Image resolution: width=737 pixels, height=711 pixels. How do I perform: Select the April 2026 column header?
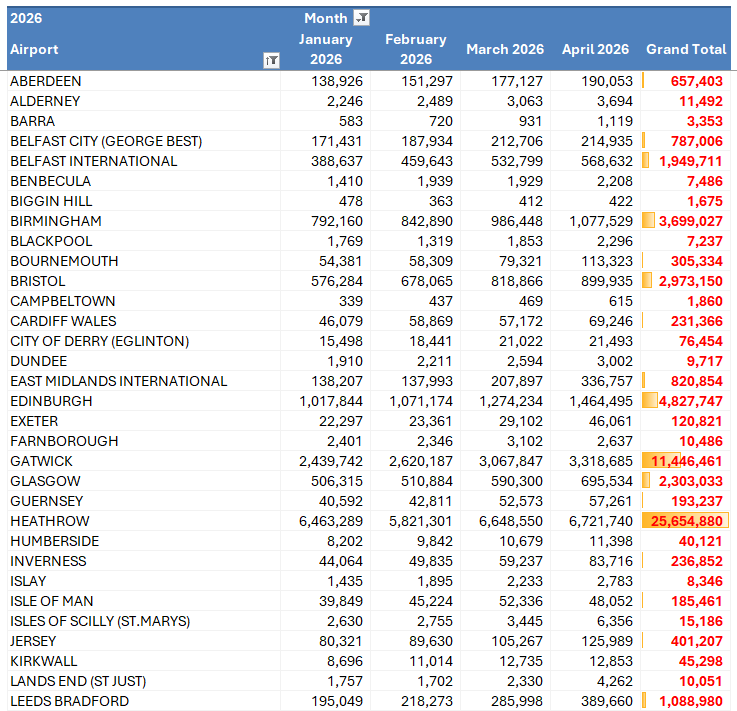click(596, 49)
